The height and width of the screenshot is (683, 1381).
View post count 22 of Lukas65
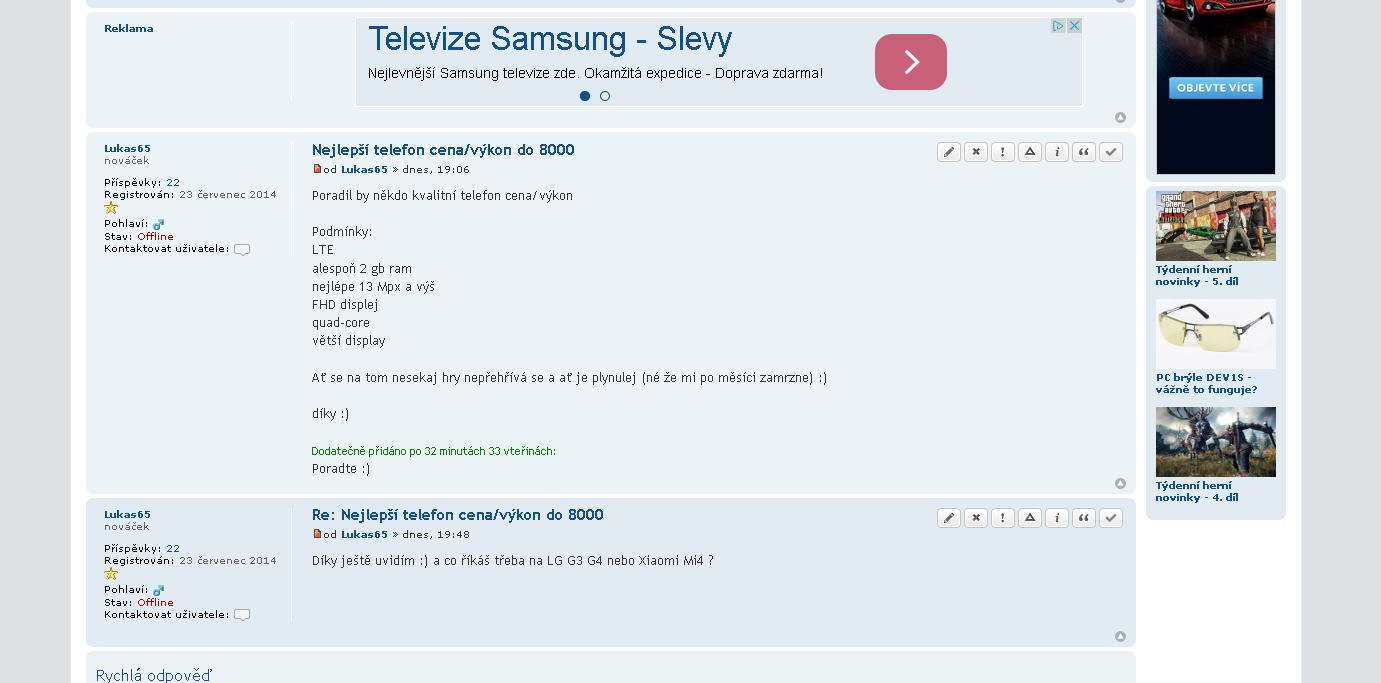pyautogui.click(x=173, y=183)
